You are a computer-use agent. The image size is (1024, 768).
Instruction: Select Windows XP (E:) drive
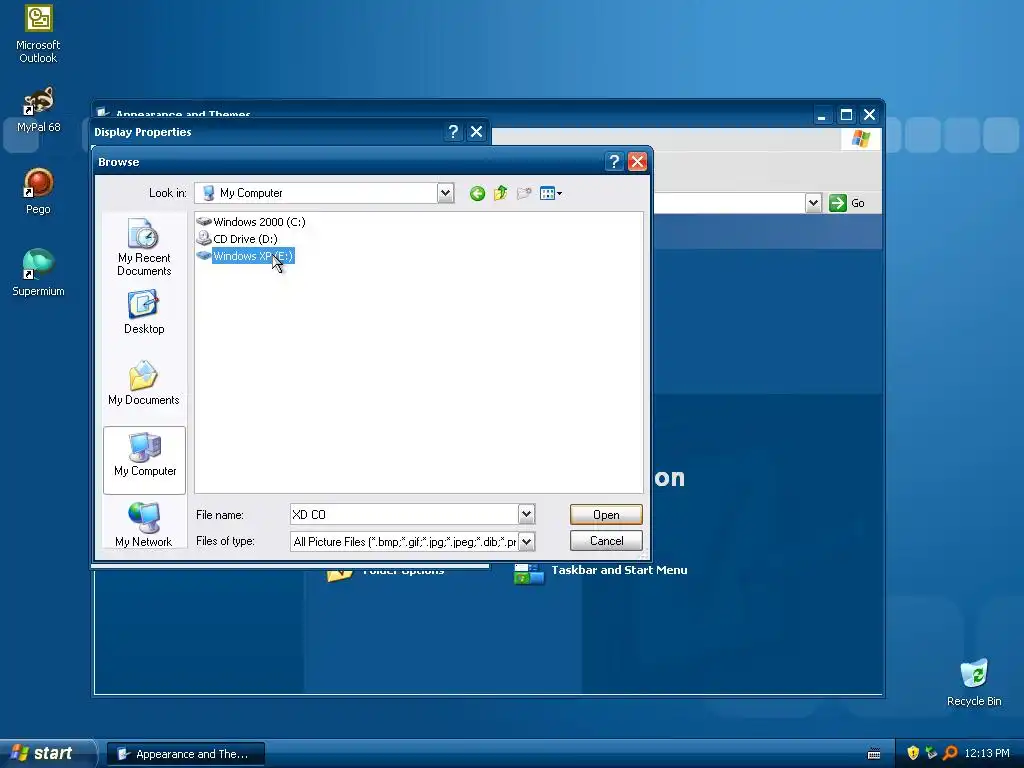(246, 256)
